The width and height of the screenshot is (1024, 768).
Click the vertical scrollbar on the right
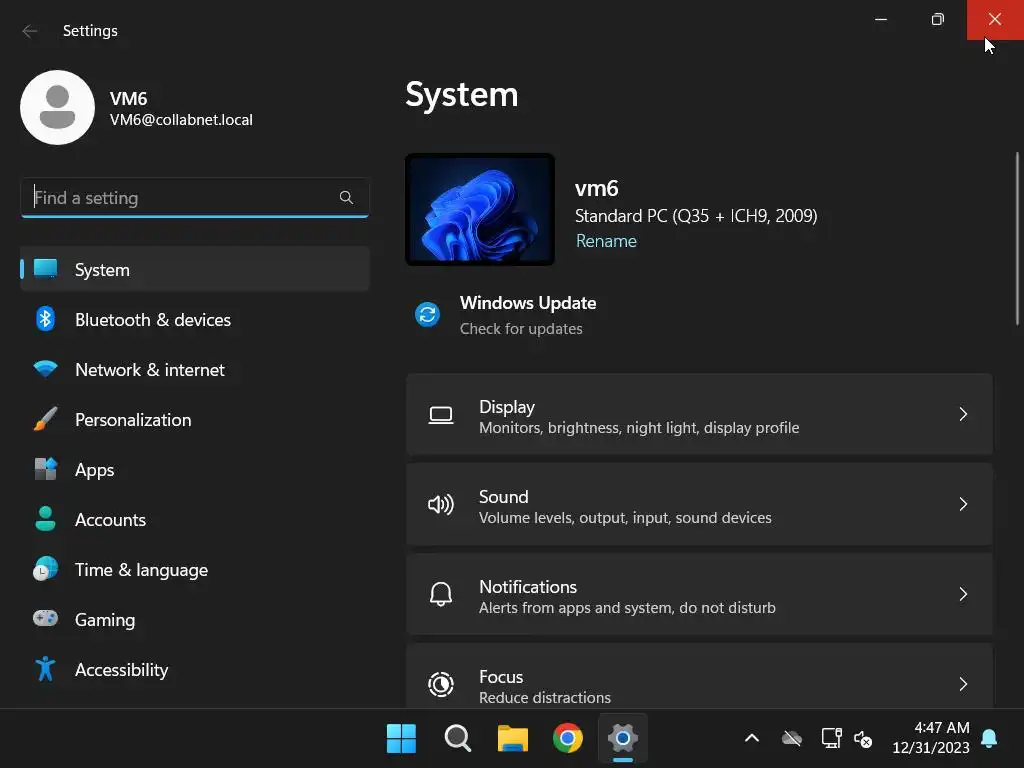pos(1017,238)
